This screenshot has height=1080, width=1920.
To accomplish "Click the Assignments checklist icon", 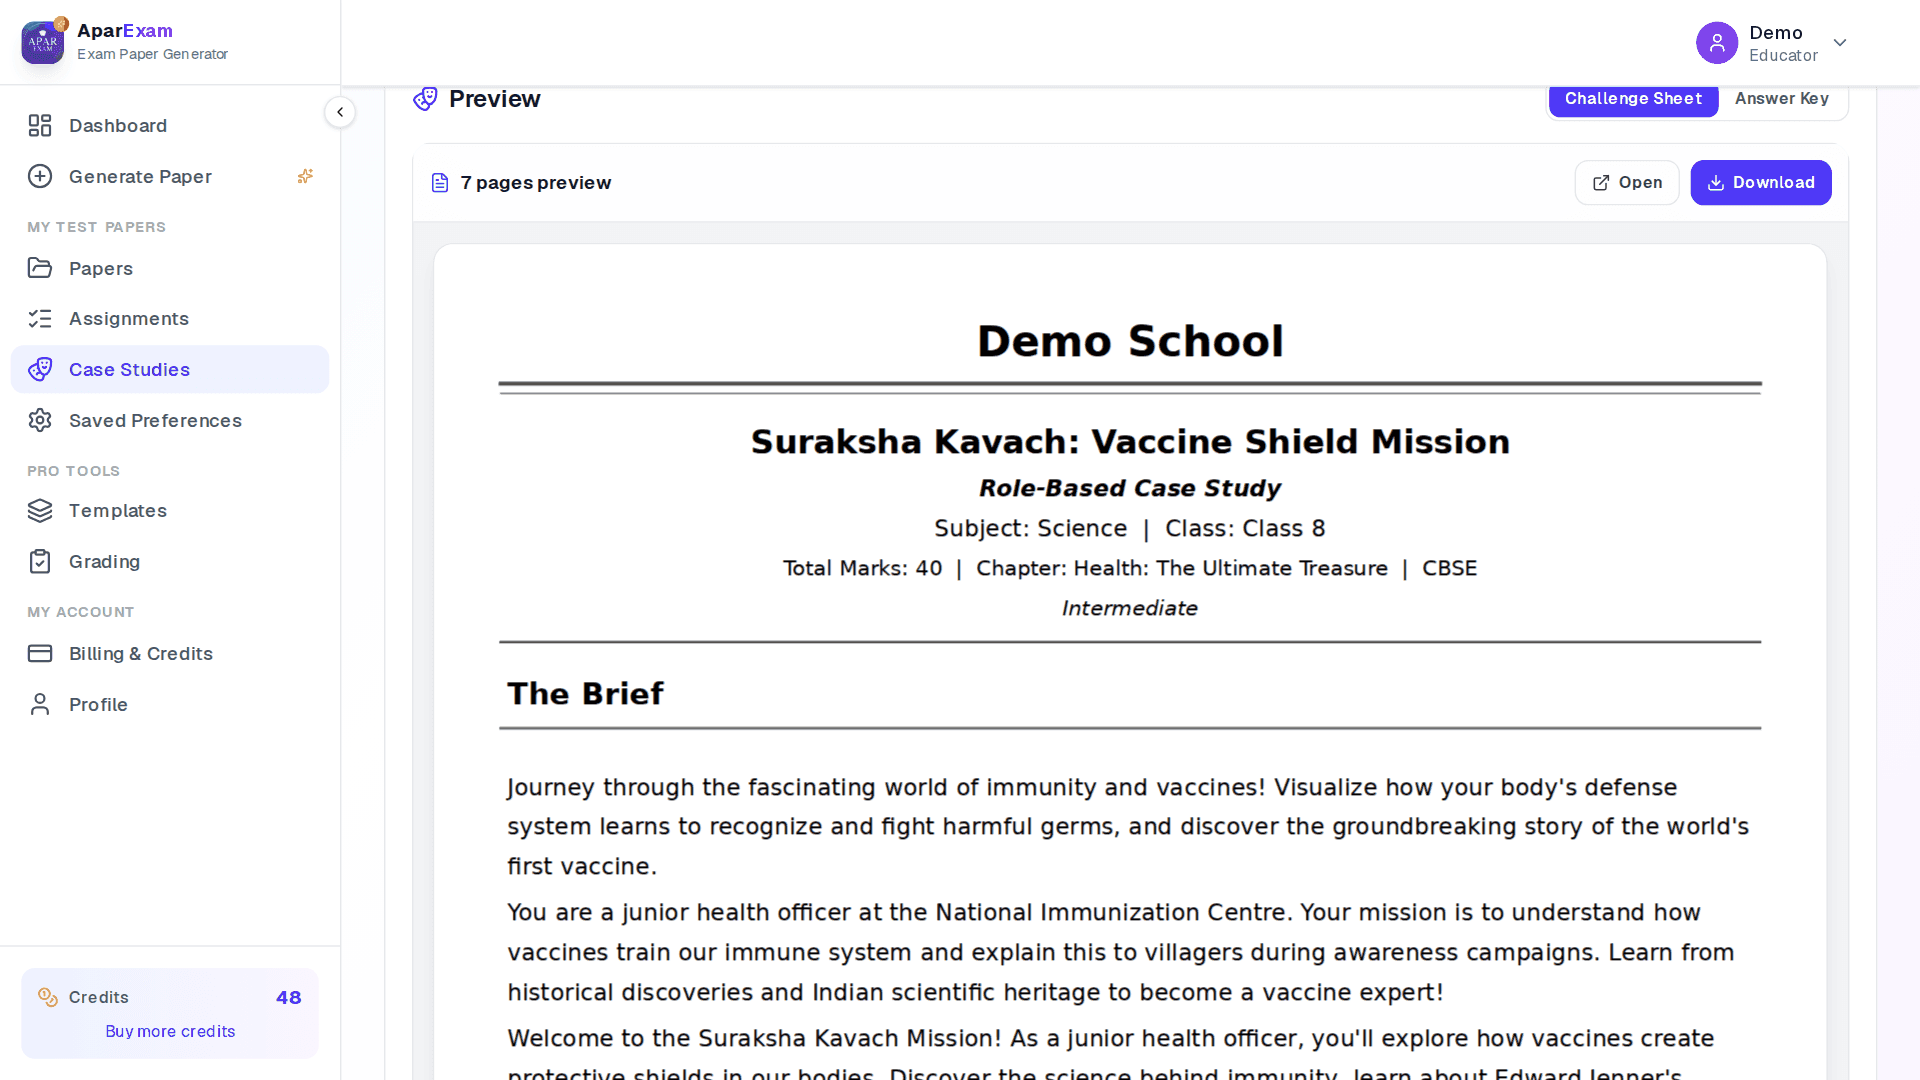I will [x=40, y=319].
